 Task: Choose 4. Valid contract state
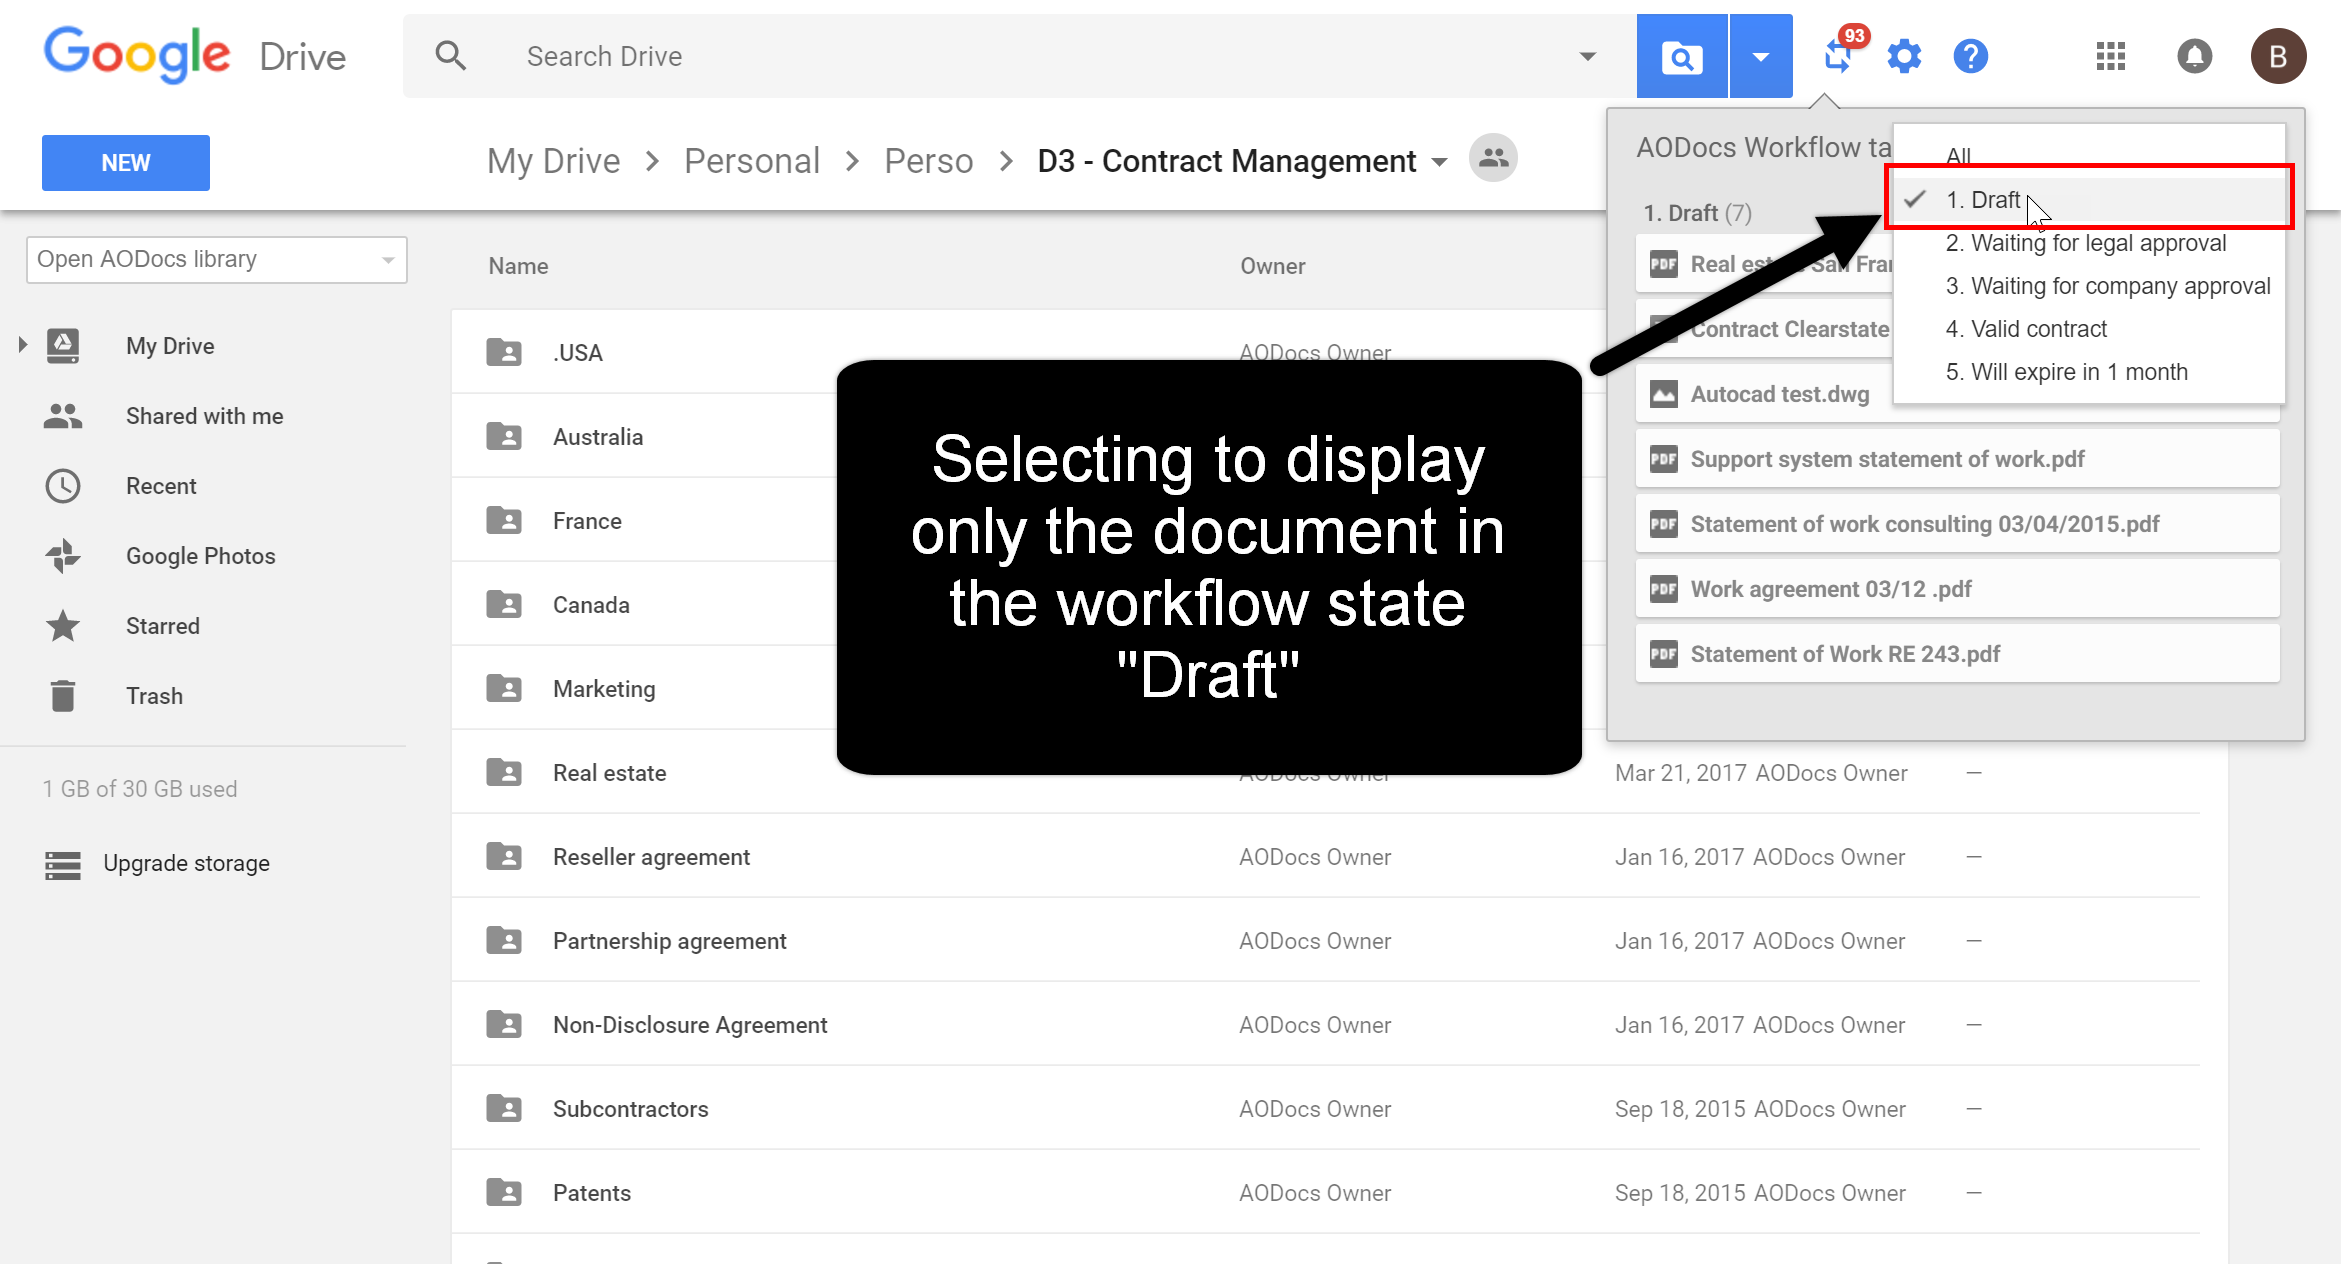2089,329
